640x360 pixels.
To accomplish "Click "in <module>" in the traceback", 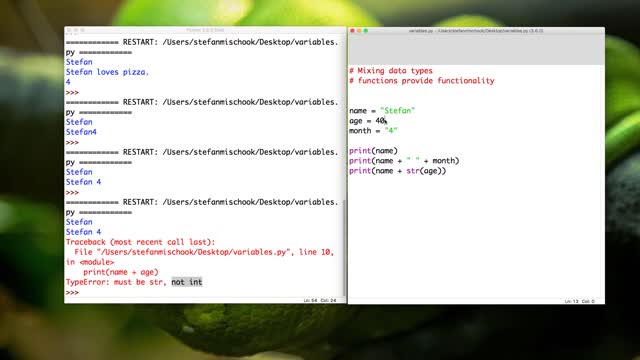I will (90, 262).
